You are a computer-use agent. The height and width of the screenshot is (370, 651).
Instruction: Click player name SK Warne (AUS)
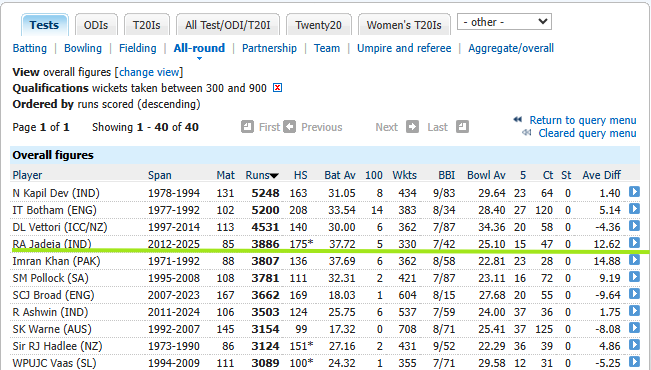pyautogui.click(x=52, y=329)
